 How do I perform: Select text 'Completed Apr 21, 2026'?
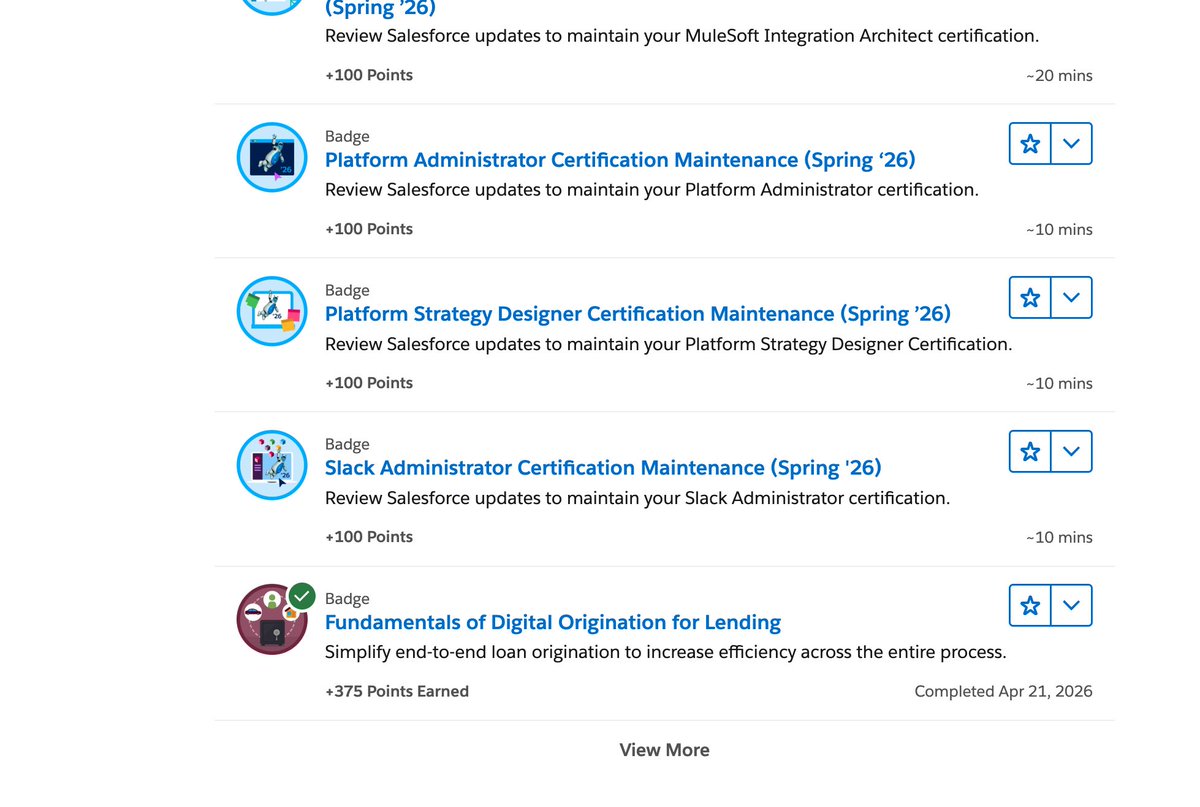pyautogui.click(x=1003, y=691)
